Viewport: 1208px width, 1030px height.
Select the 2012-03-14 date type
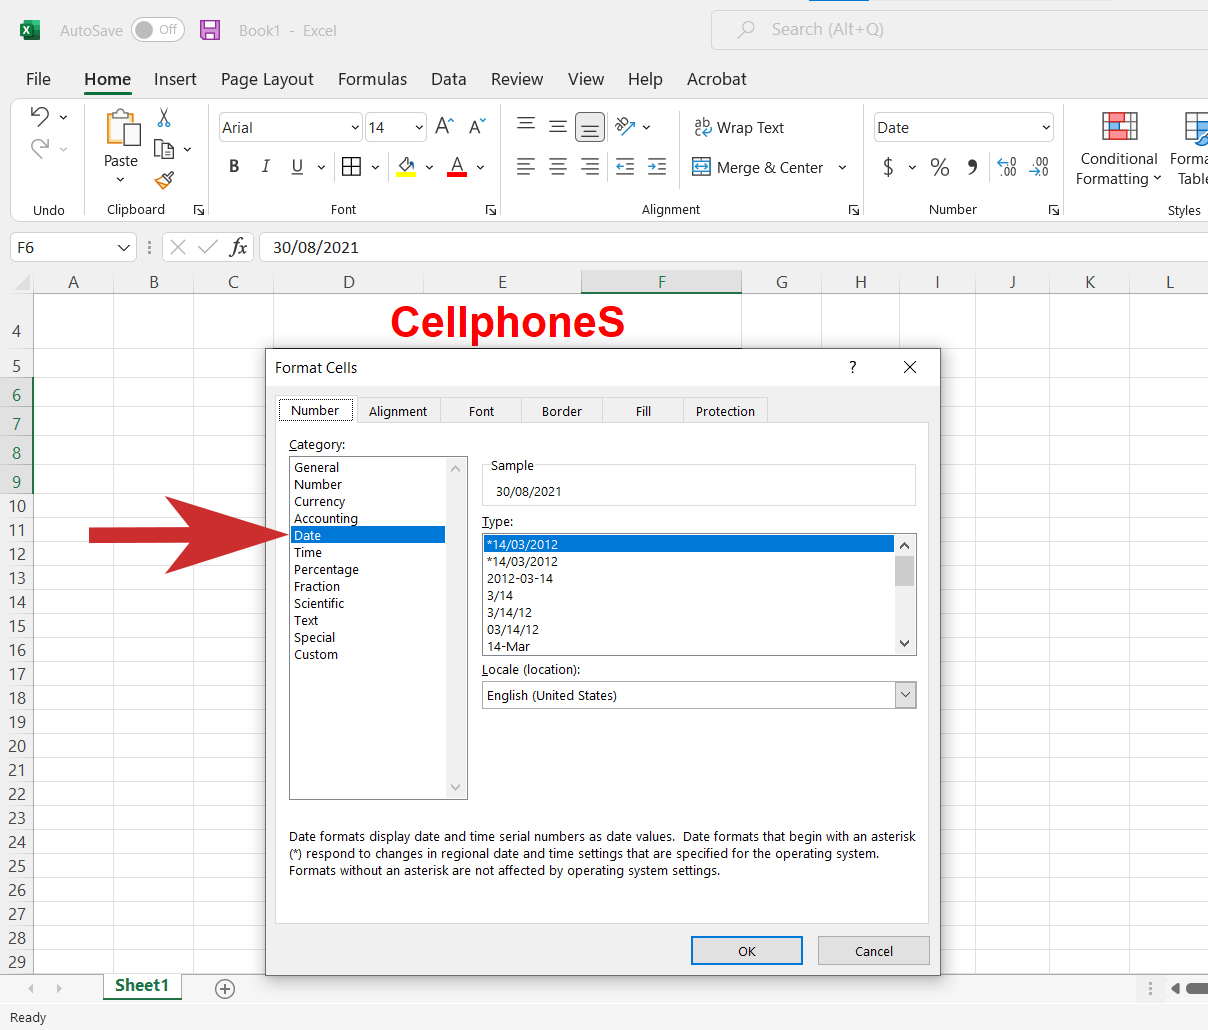(x=520, y=579)
